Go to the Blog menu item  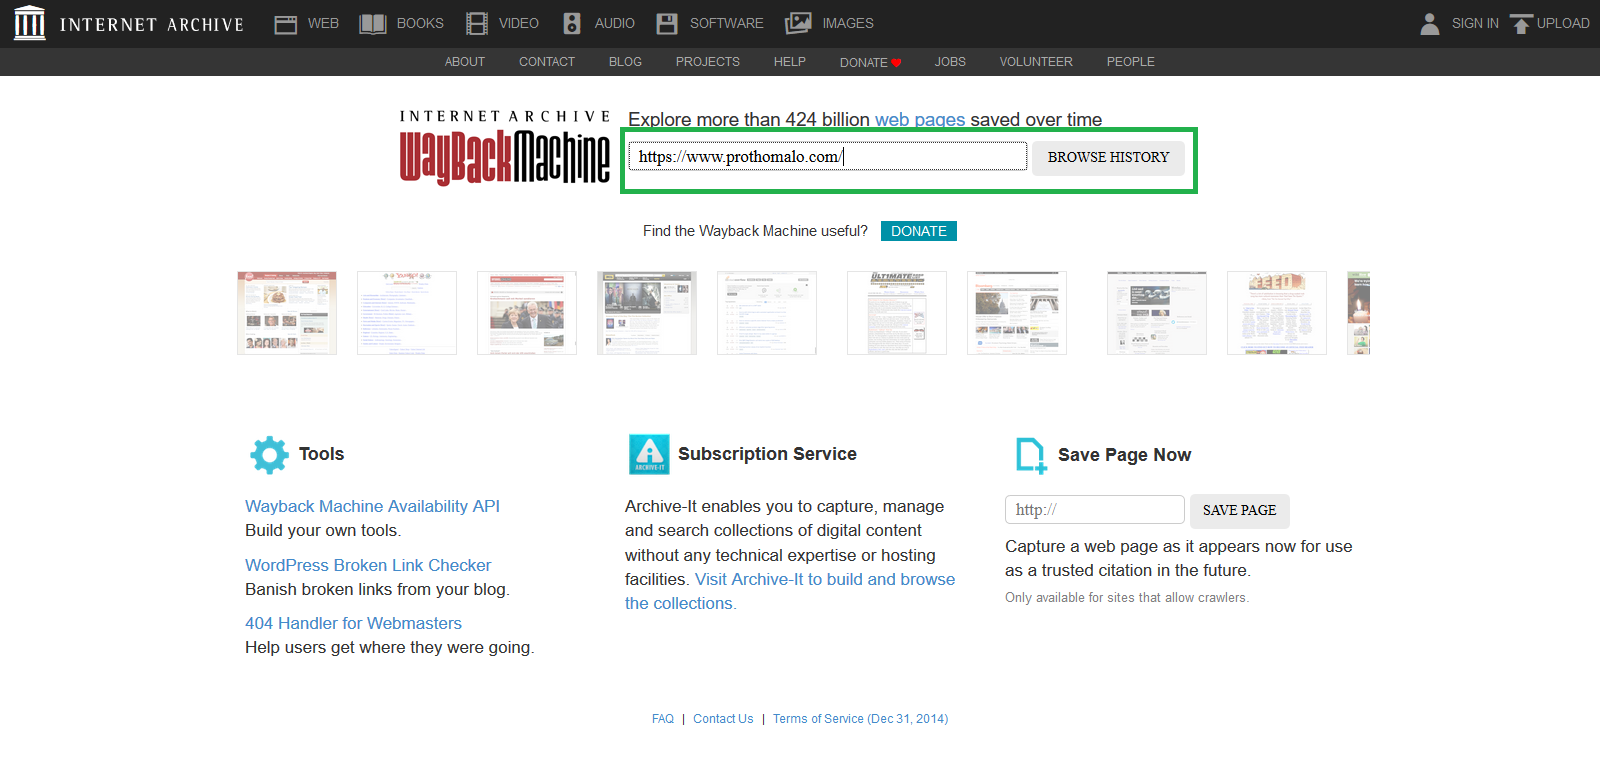click(x=625, y=62)
